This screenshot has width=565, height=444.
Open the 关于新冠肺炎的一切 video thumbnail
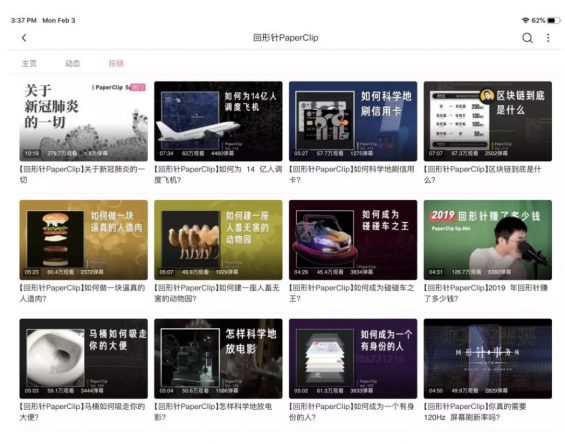tap(84, 121)
